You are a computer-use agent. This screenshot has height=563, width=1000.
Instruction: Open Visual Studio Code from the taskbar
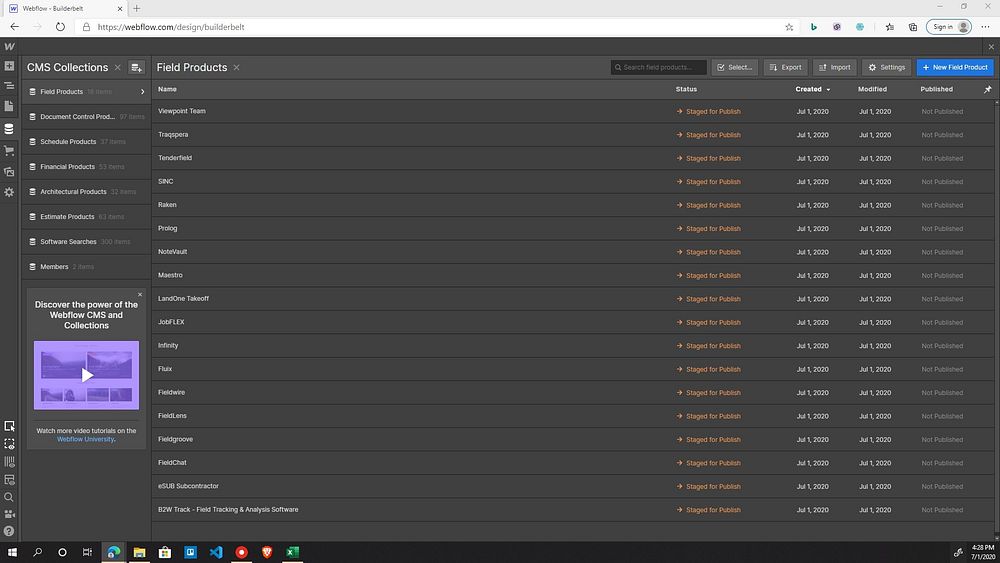point(216,552)
